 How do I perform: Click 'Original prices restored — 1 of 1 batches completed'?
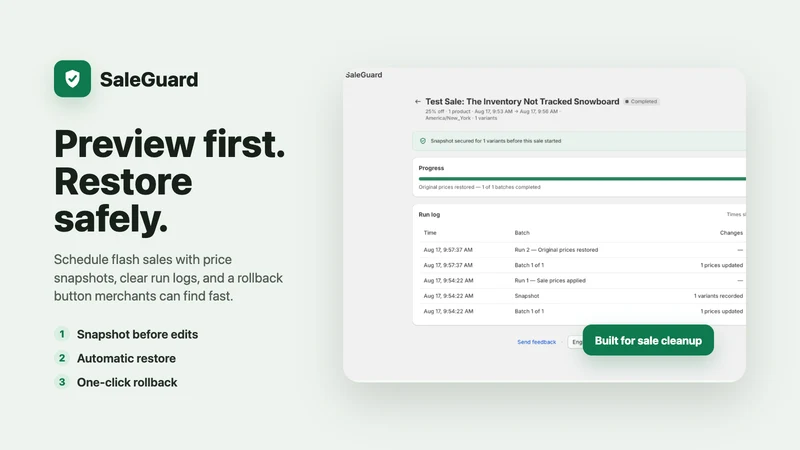[x=479, y=187]
